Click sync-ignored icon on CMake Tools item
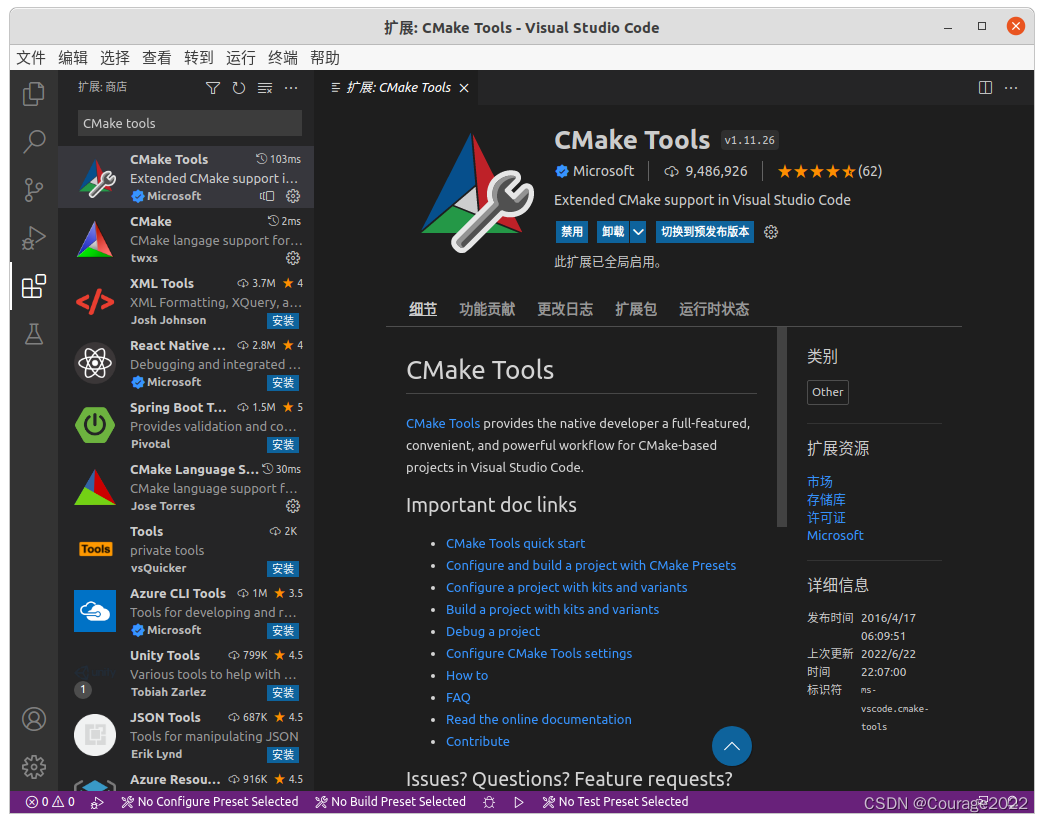Viewport: 1044px width, 823px height. 267,196
